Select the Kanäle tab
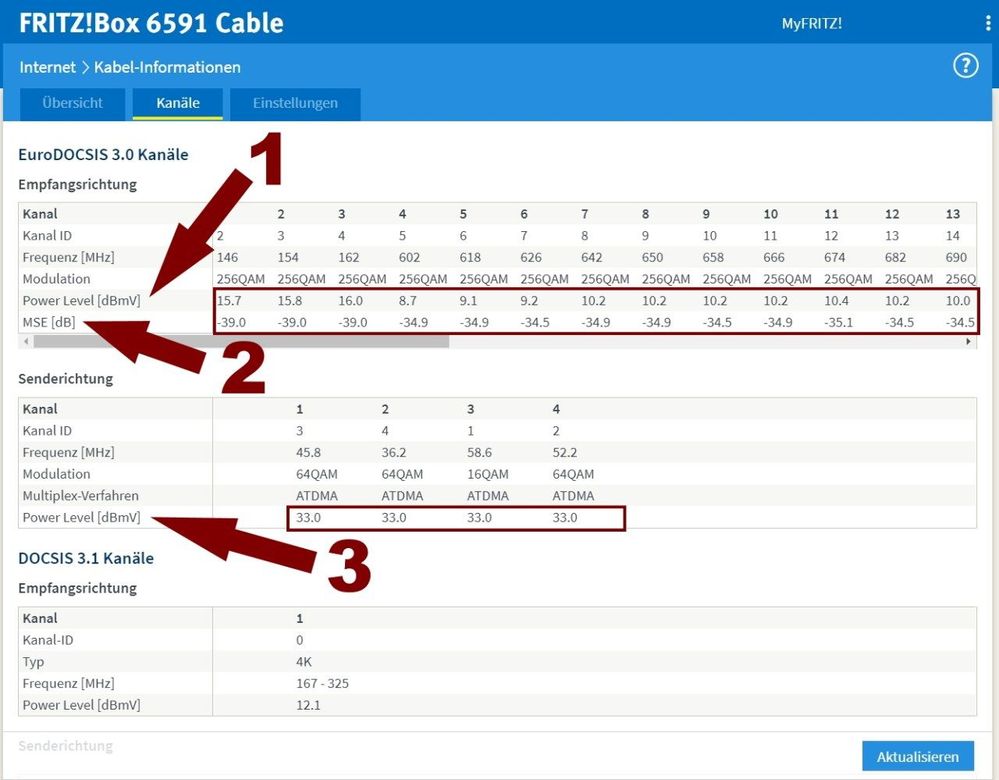 pos(178,103)
